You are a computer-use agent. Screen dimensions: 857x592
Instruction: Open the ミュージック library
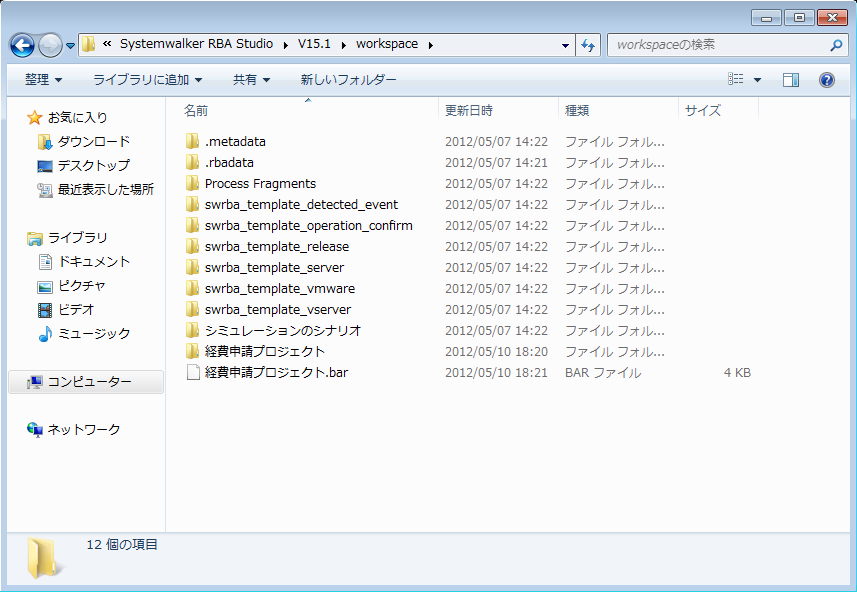pyautogui.click(x=94, y=333)
